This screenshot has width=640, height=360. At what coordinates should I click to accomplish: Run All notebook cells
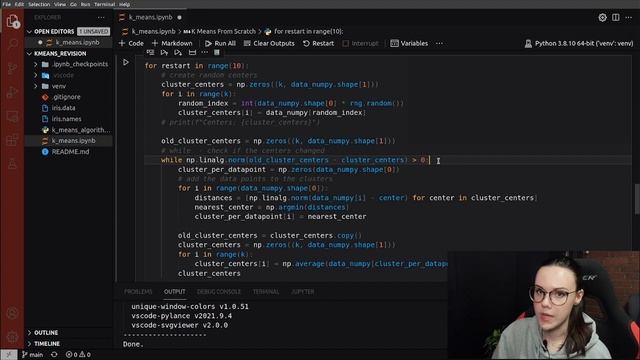click(220, 43)
